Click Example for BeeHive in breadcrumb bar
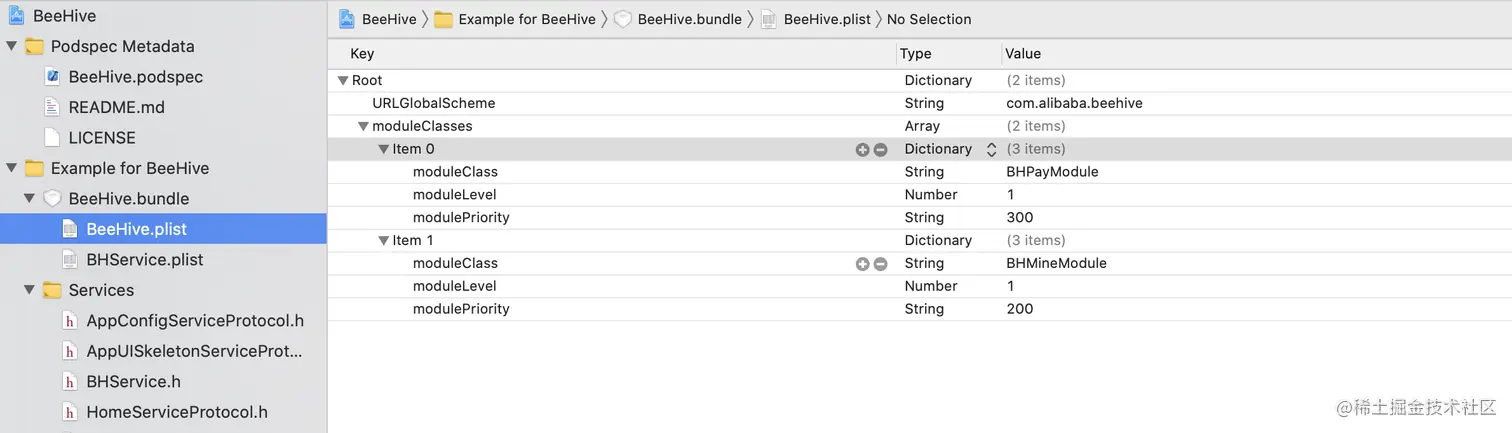This screenshot has width=1512, height=433. 527,19
